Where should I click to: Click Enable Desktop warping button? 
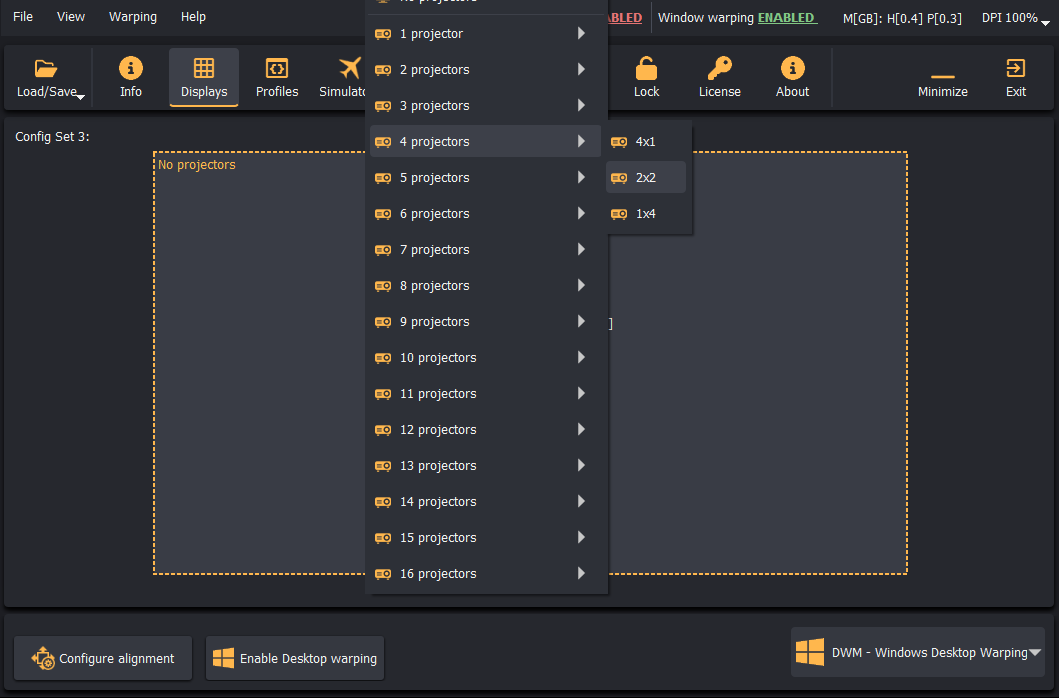tap(295, 658)
